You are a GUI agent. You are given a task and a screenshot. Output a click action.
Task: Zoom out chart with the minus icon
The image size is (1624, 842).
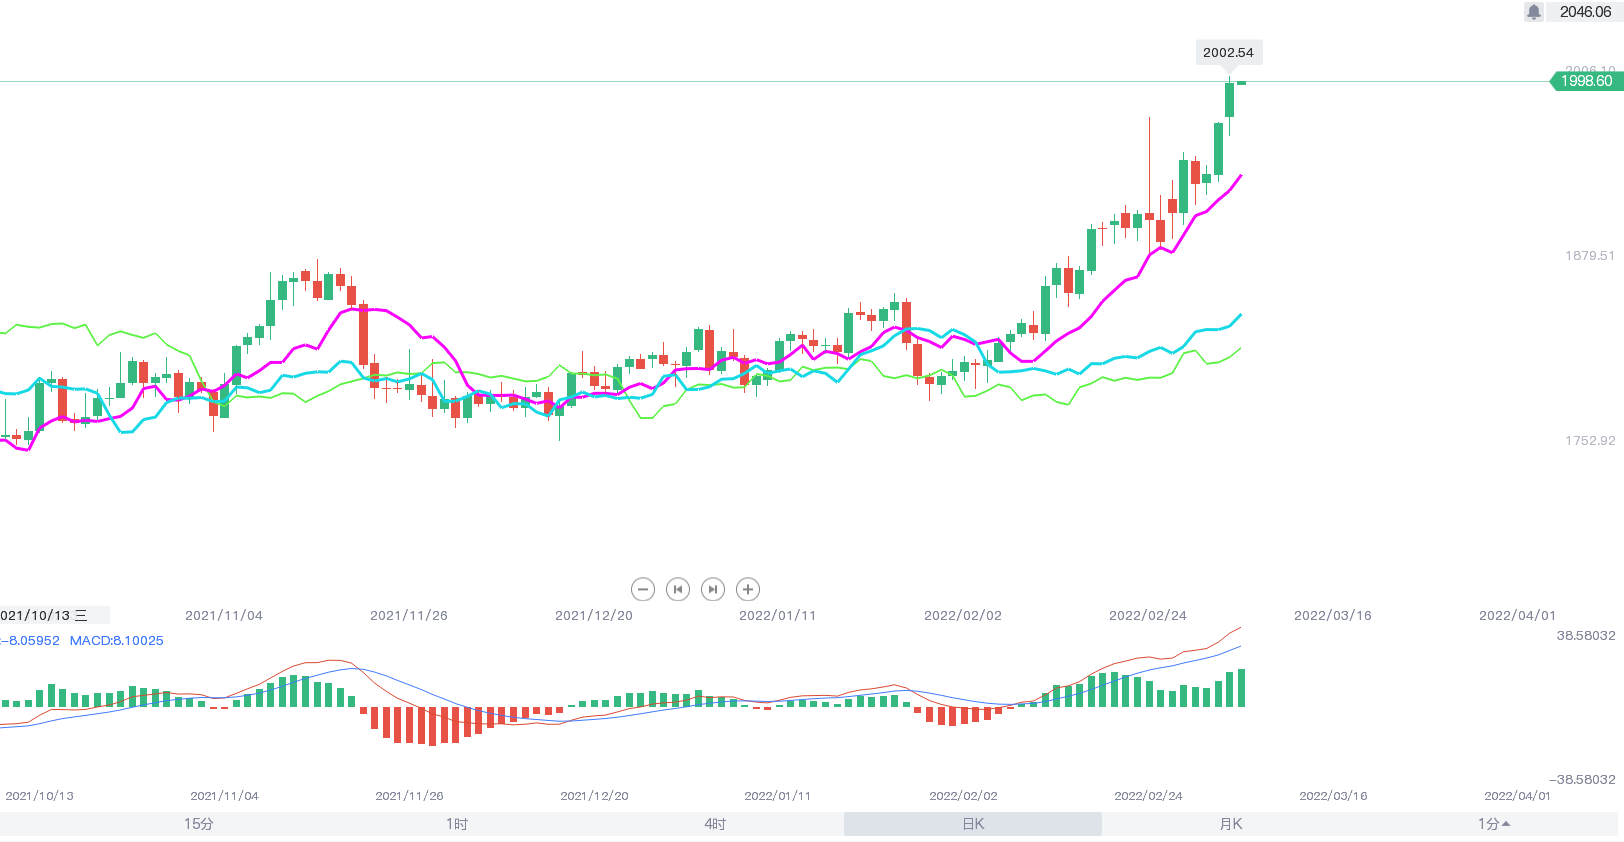click(643, 589)
